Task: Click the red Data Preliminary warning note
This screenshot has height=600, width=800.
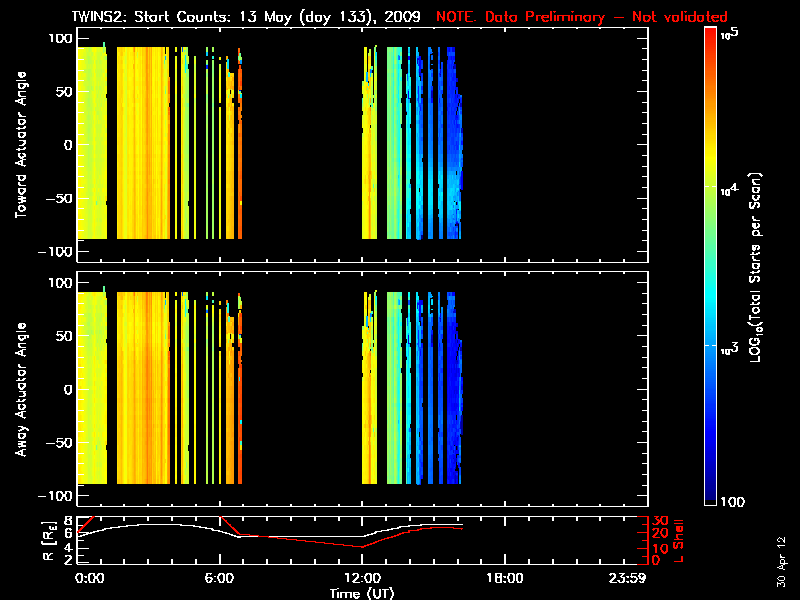Action: coord(582,17)
